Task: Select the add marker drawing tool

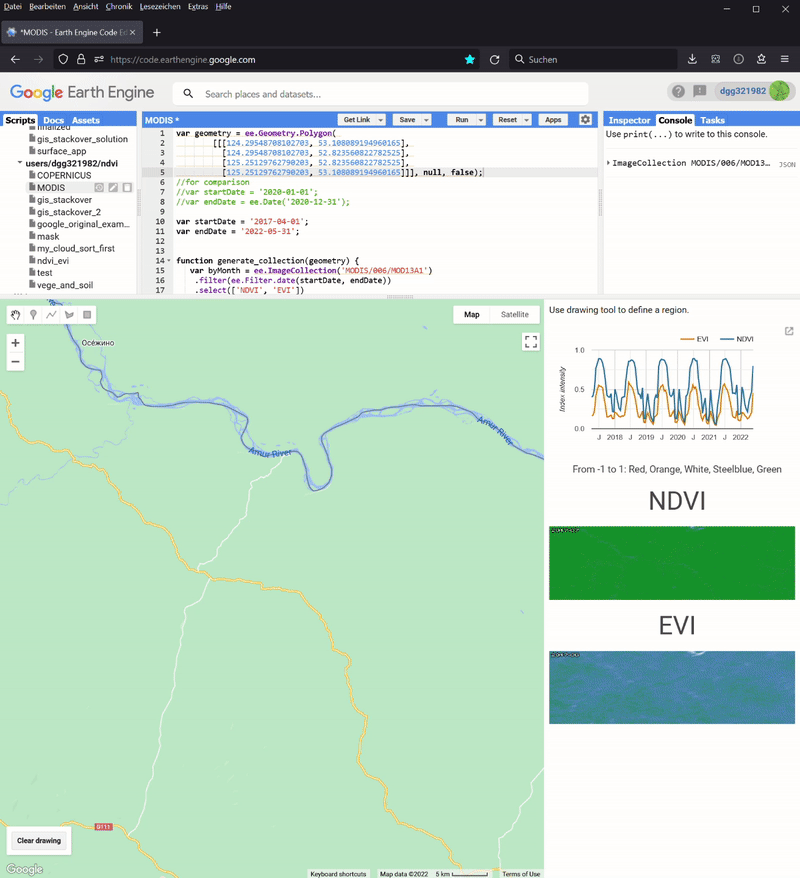Action: tap(34, 315)
